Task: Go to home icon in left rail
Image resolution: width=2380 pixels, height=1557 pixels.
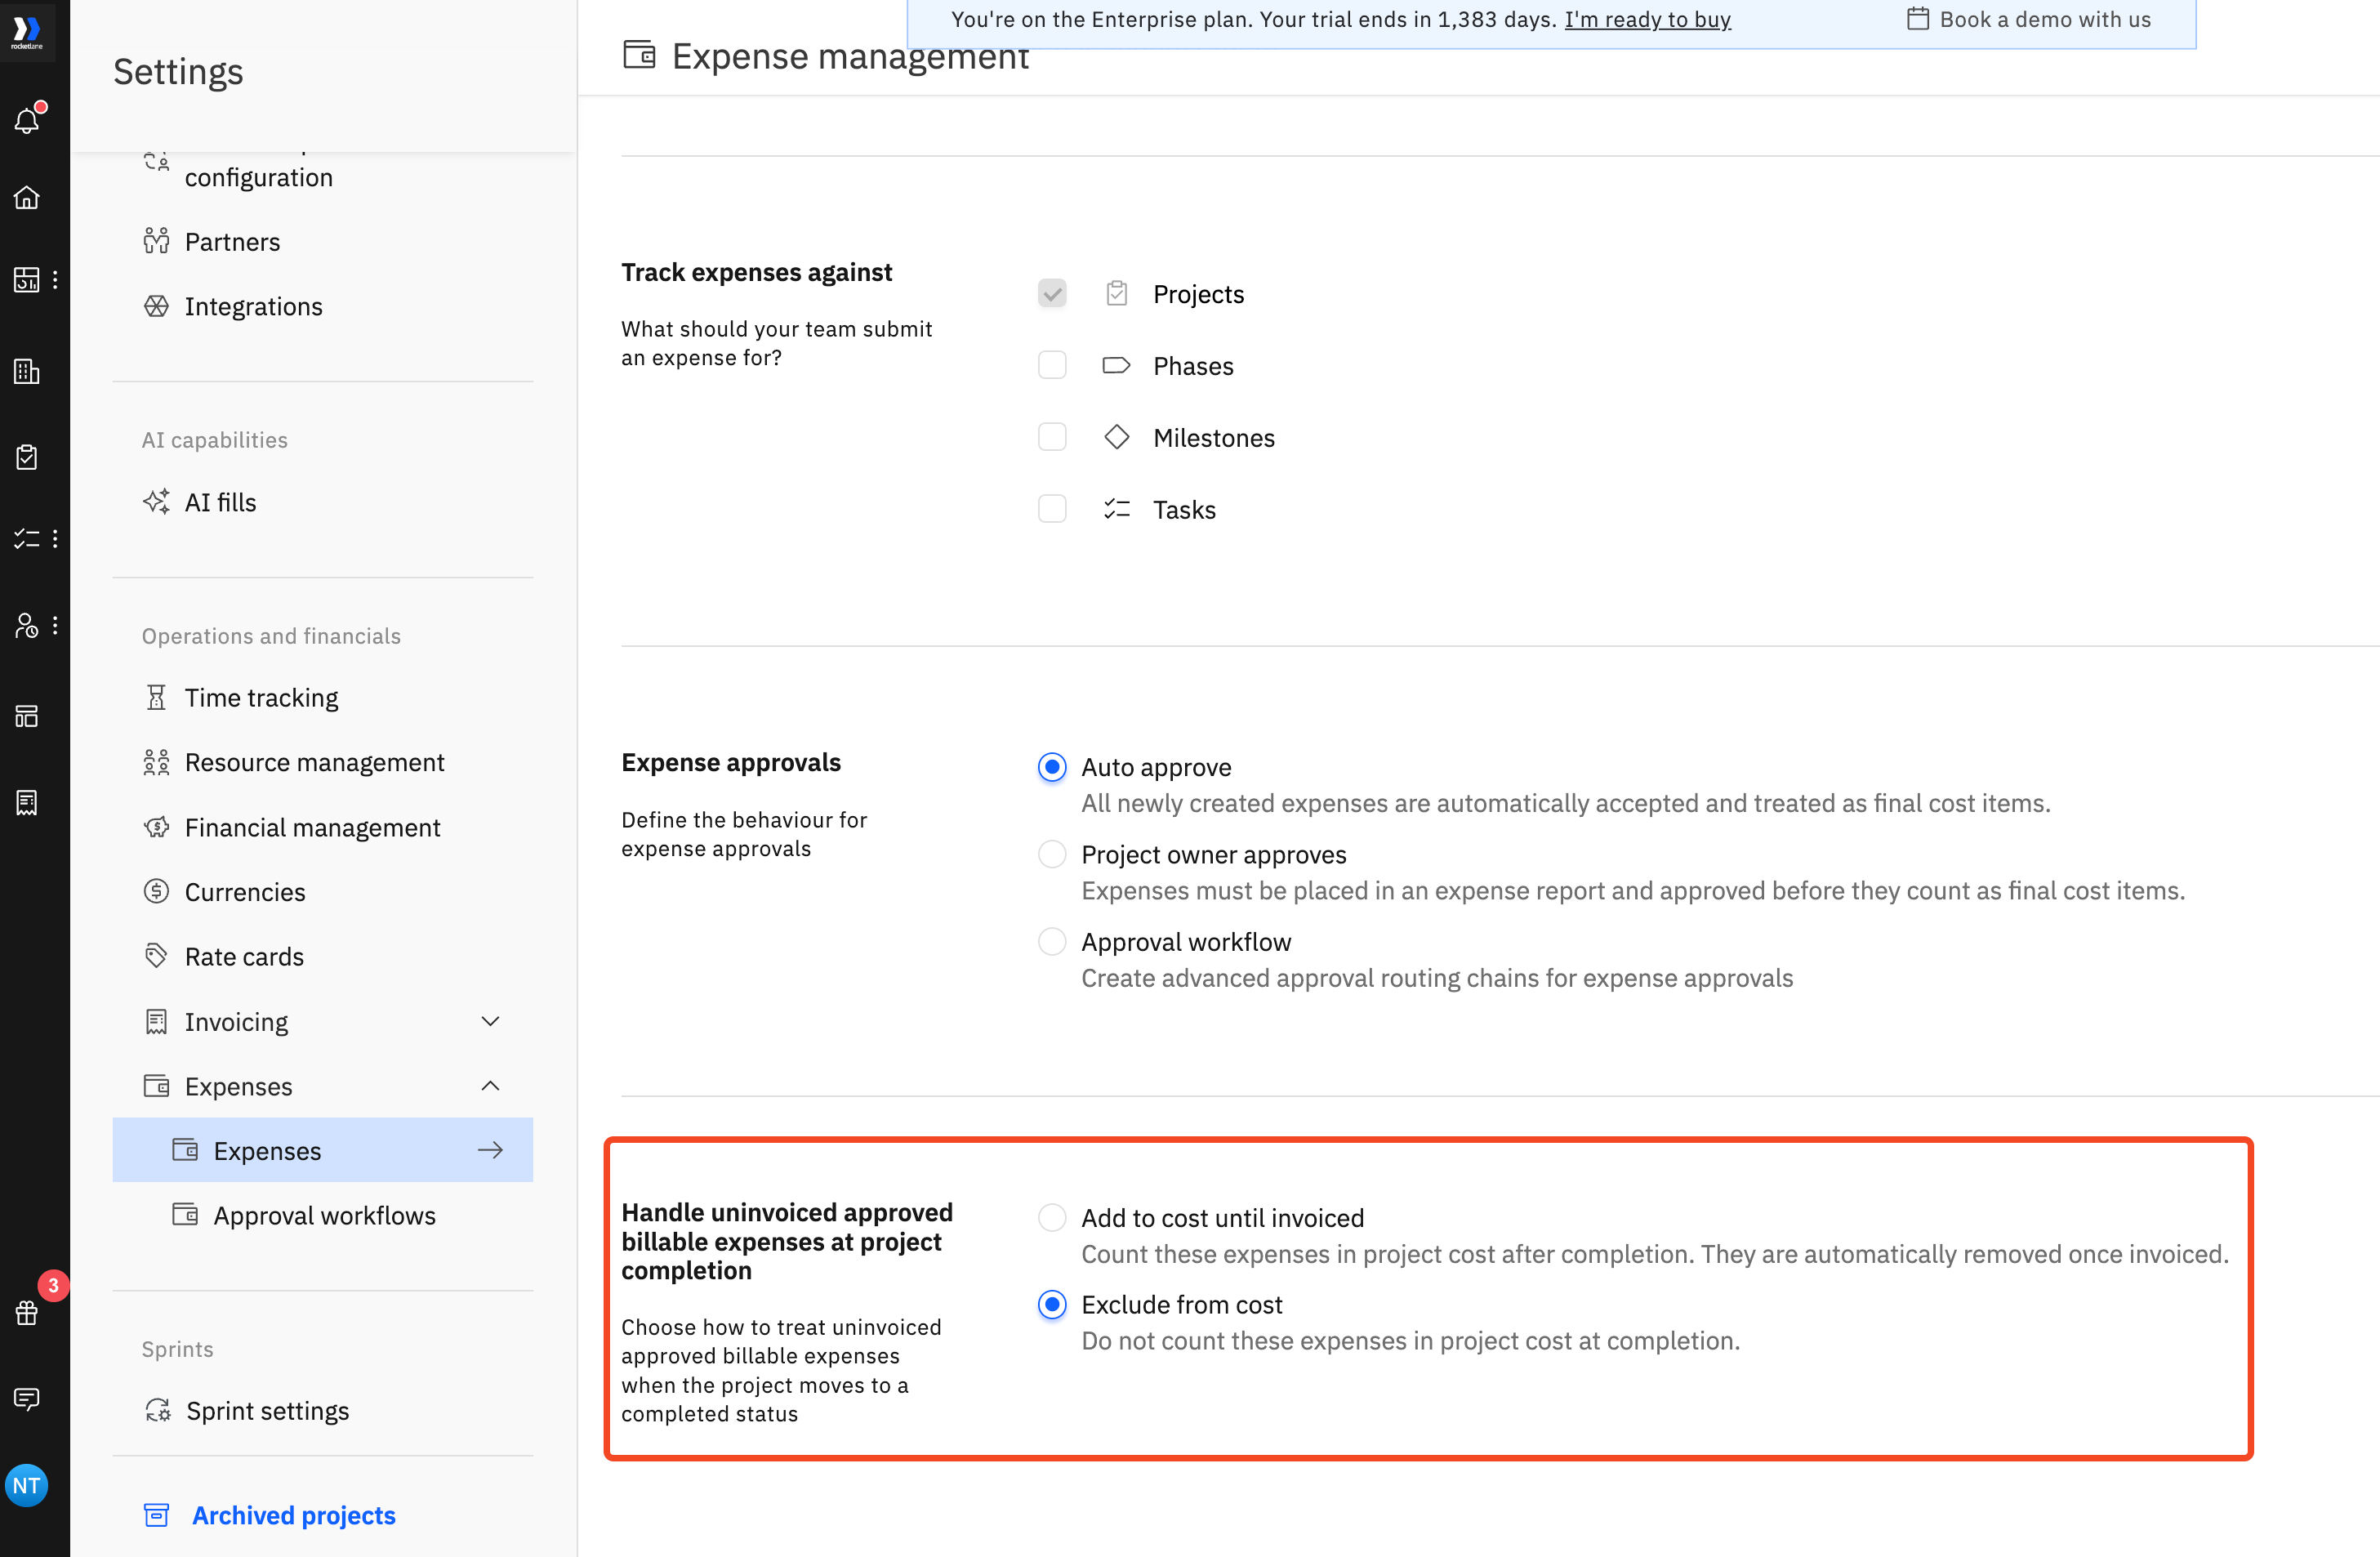Action: click(27, 197)
